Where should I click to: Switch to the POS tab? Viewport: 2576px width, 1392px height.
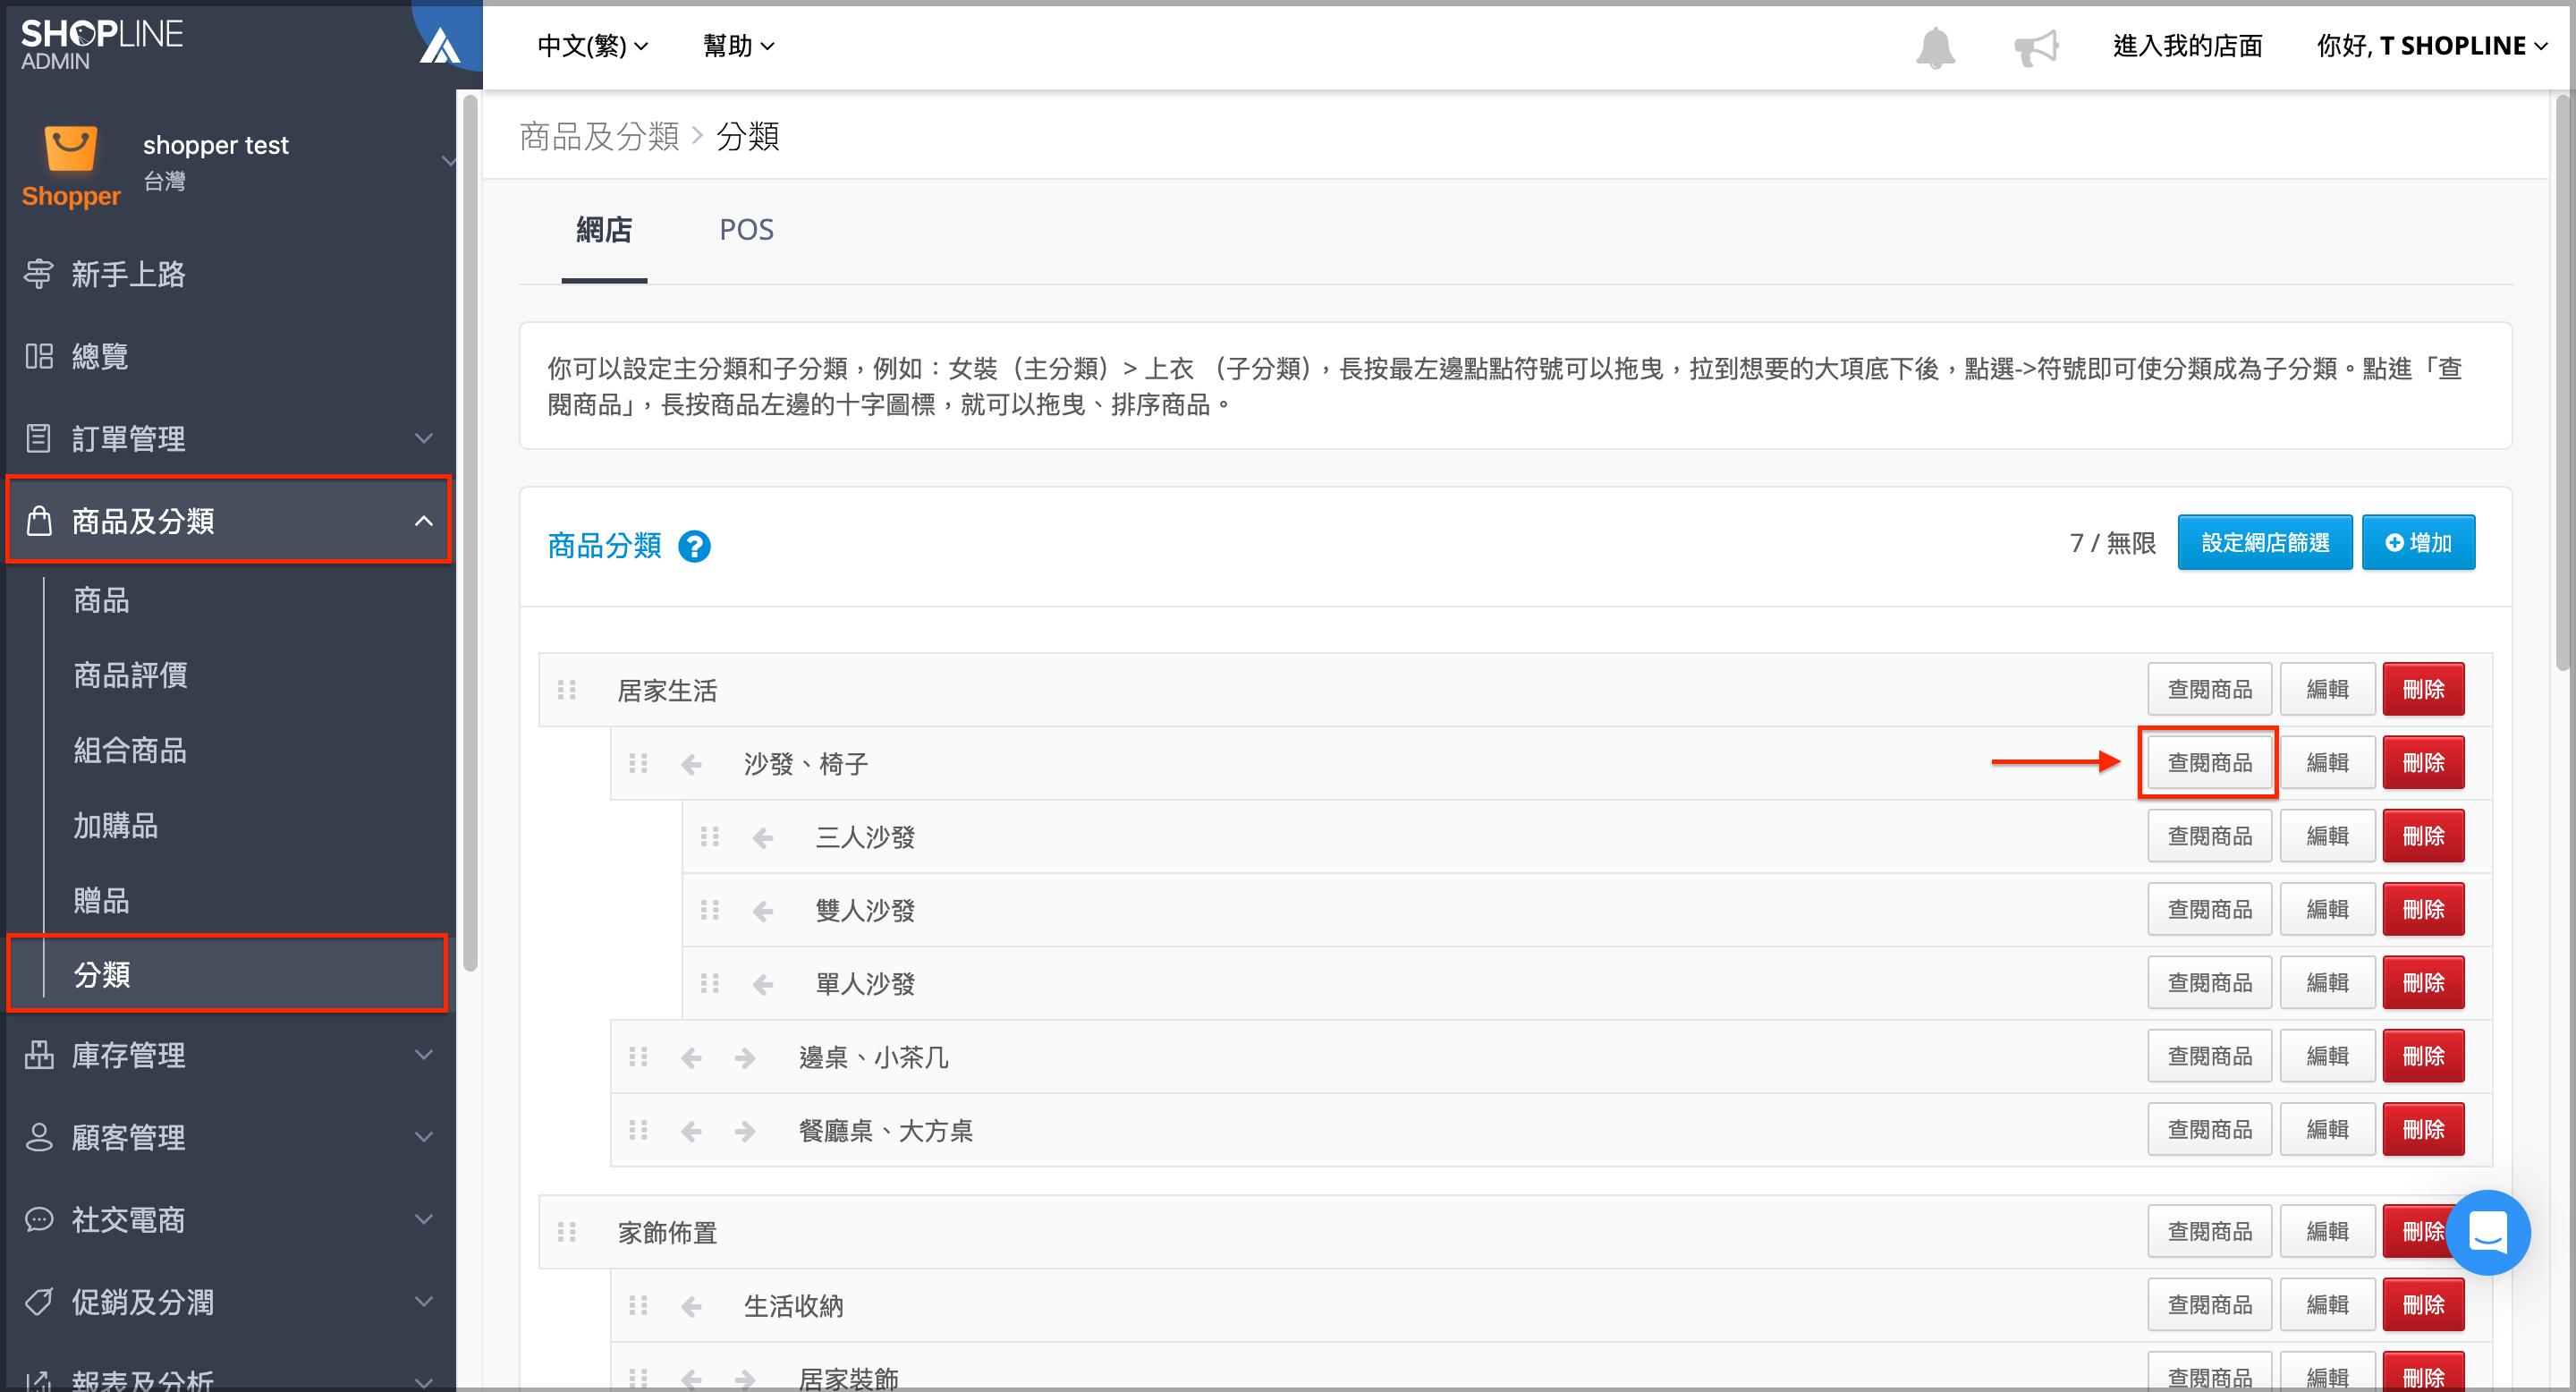pyautogui.click(x=746, y=230)
